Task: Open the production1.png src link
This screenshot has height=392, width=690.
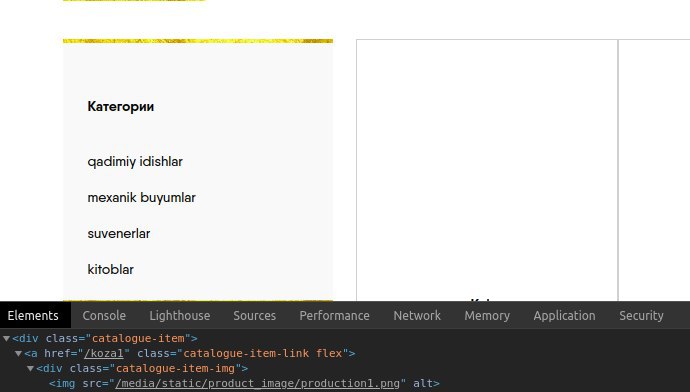Action: point(257,384)
